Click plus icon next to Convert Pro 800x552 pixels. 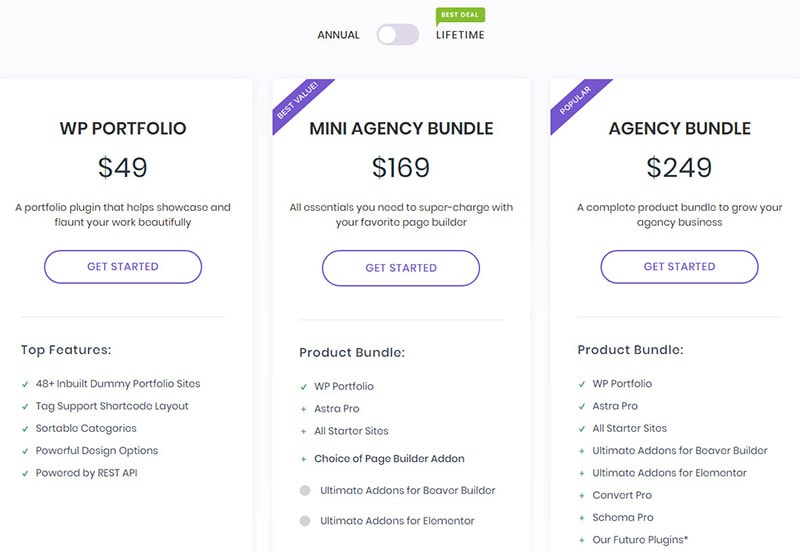(x=581, y=496)
